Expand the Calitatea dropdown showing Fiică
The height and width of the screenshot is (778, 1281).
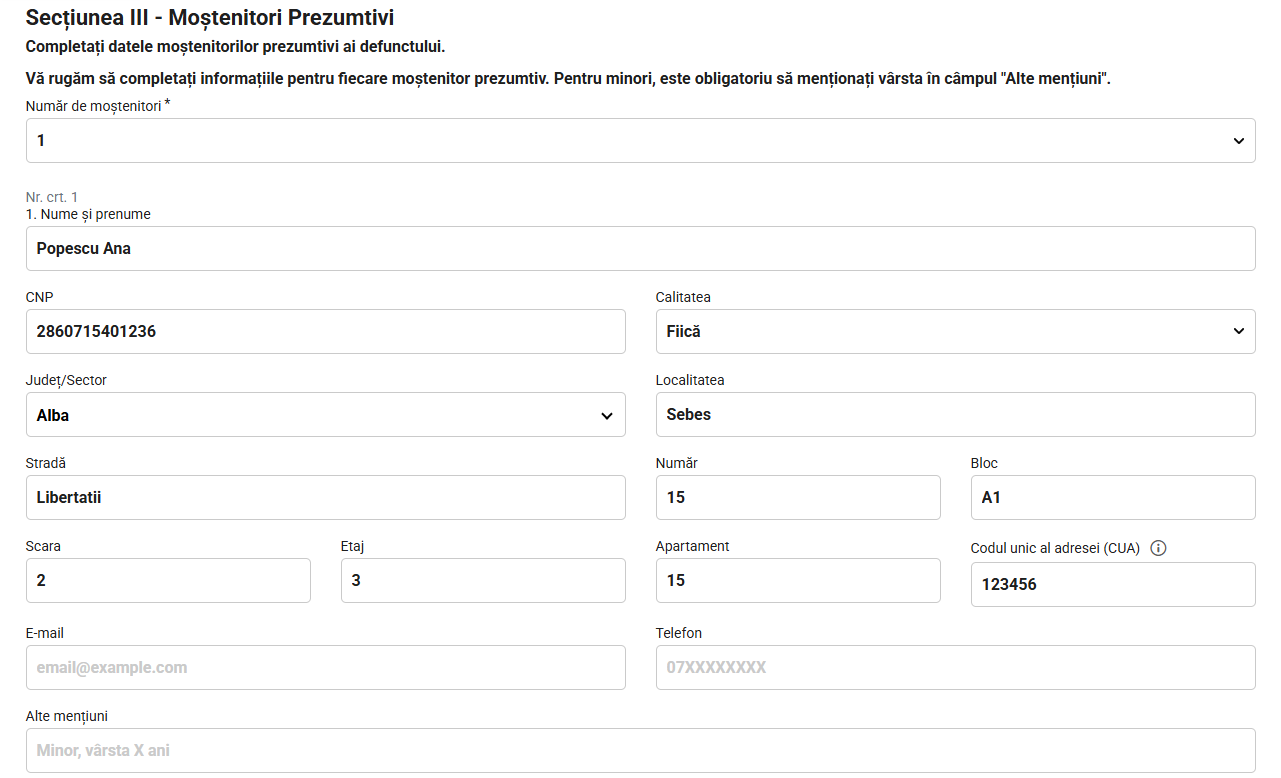coord(955,331)
